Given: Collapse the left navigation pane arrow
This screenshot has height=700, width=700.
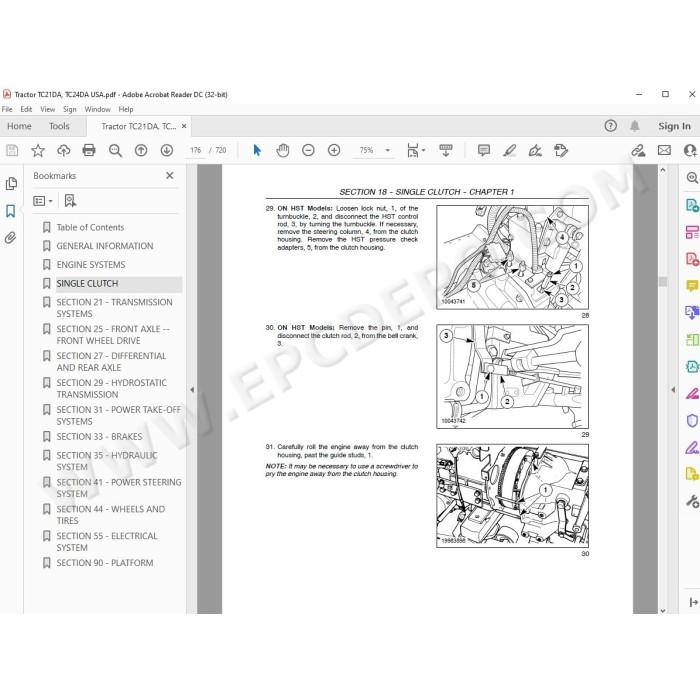Looking at the screenshot, I should tap(192, 390).
